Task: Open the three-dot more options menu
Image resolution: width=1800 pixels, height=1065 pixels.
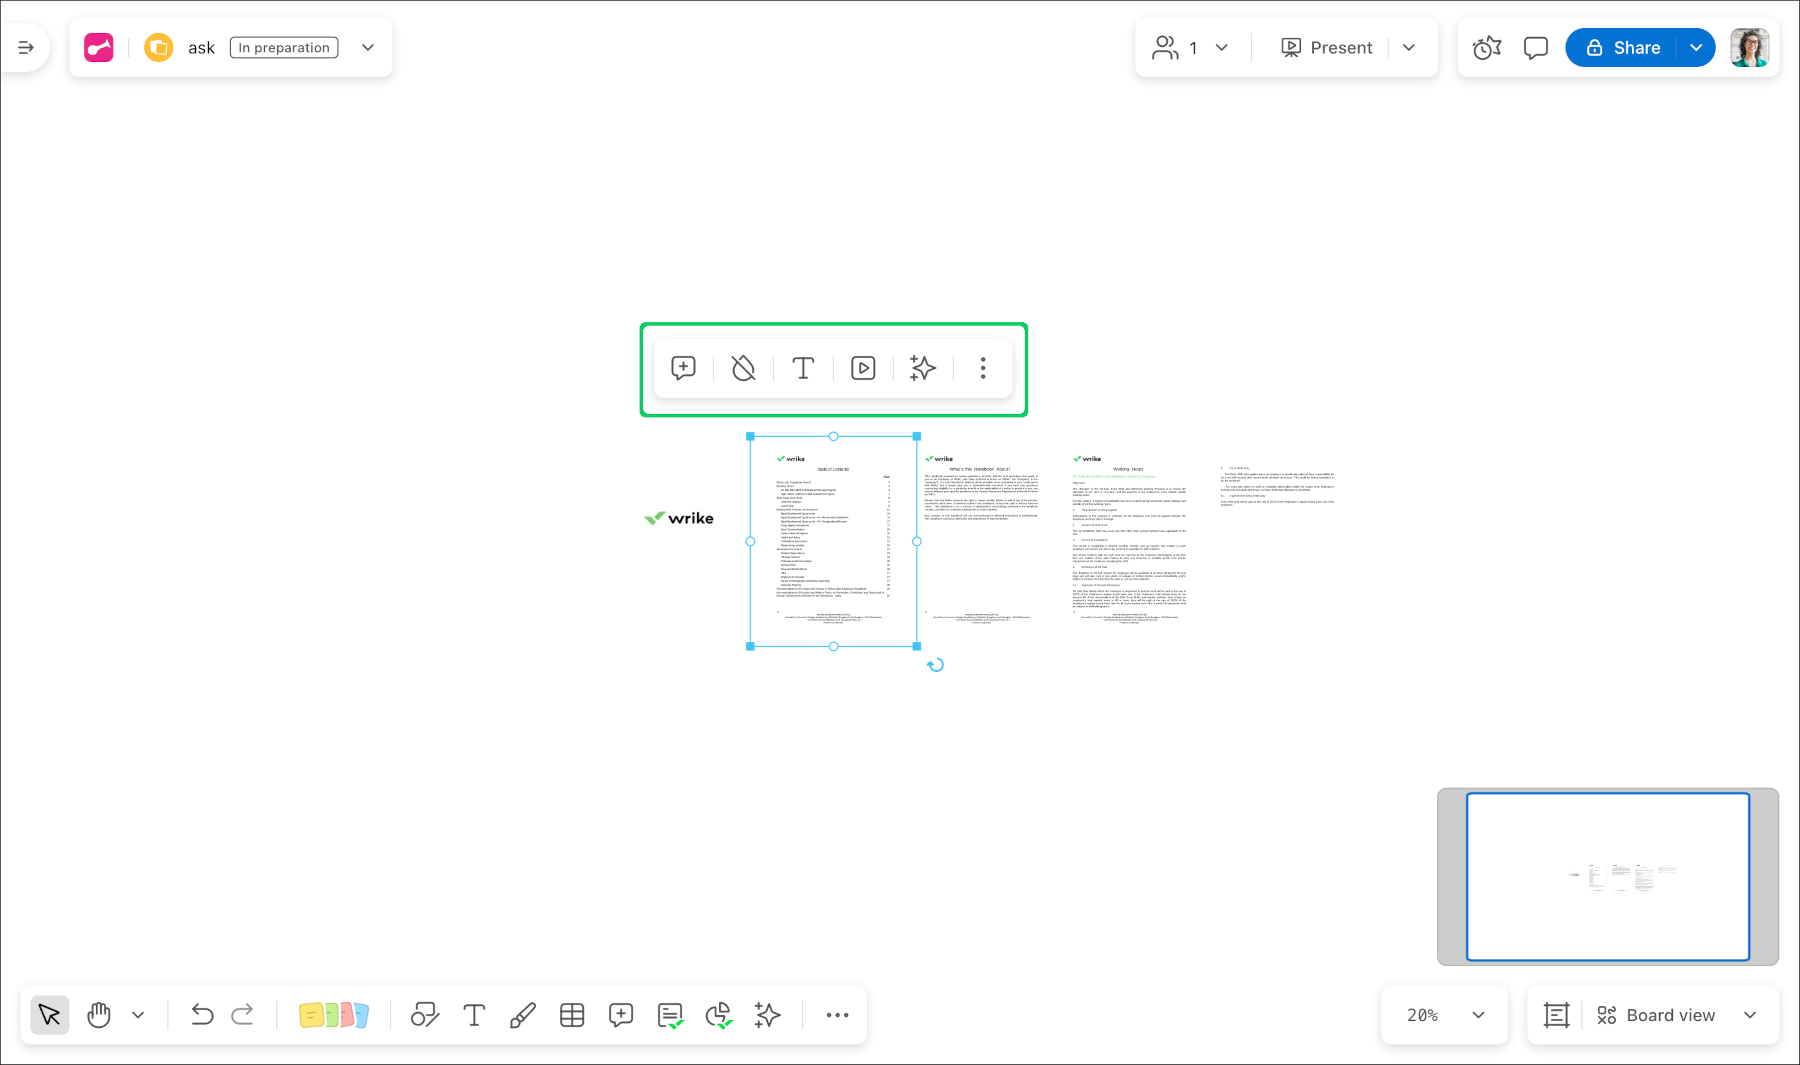Action: point(983,368)
